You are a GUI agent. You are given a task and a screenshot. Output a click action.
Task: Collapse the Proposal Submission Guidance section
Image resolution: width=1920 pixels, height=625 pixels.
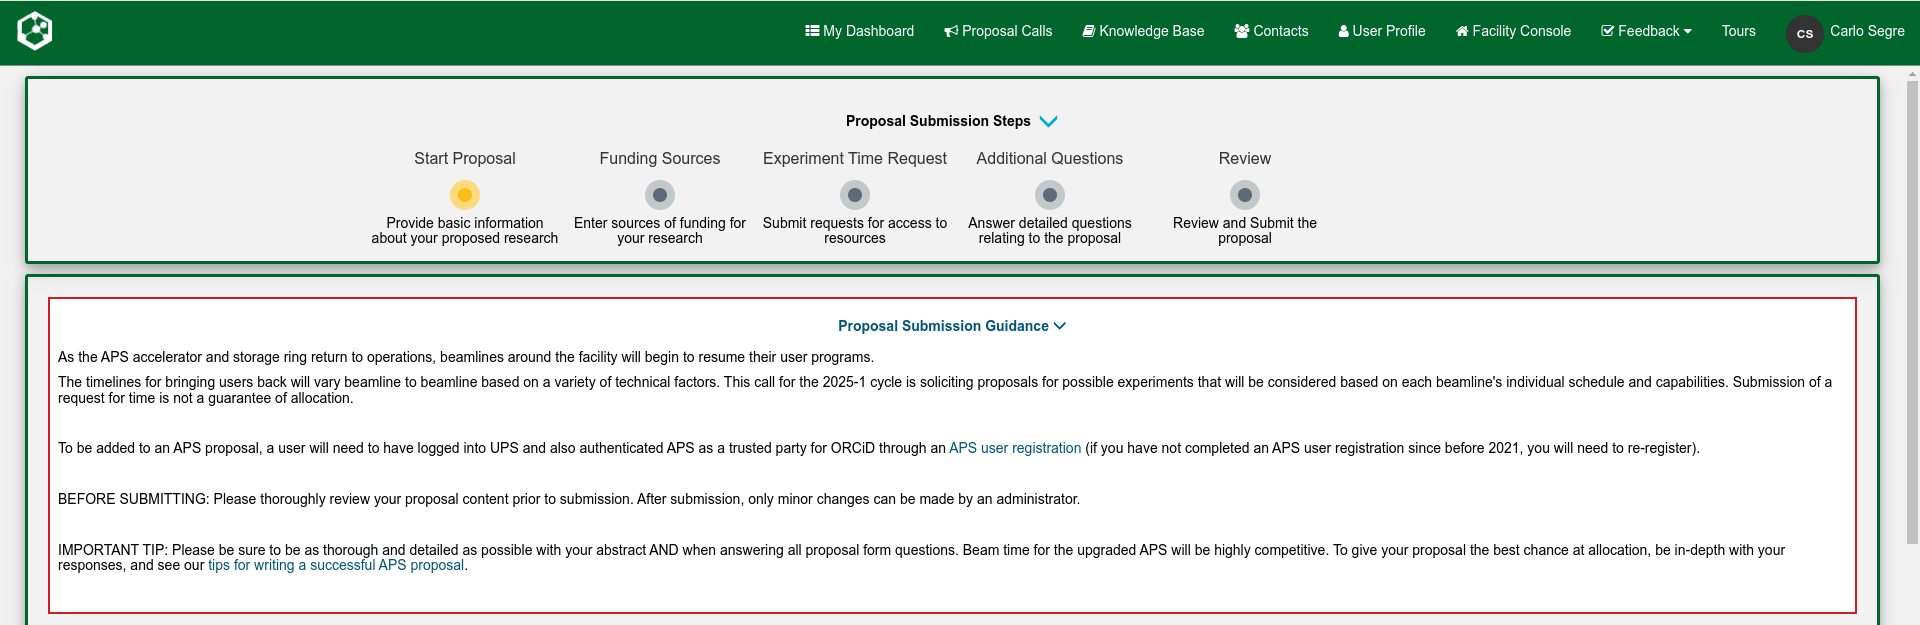click(x=1060, y=326)
